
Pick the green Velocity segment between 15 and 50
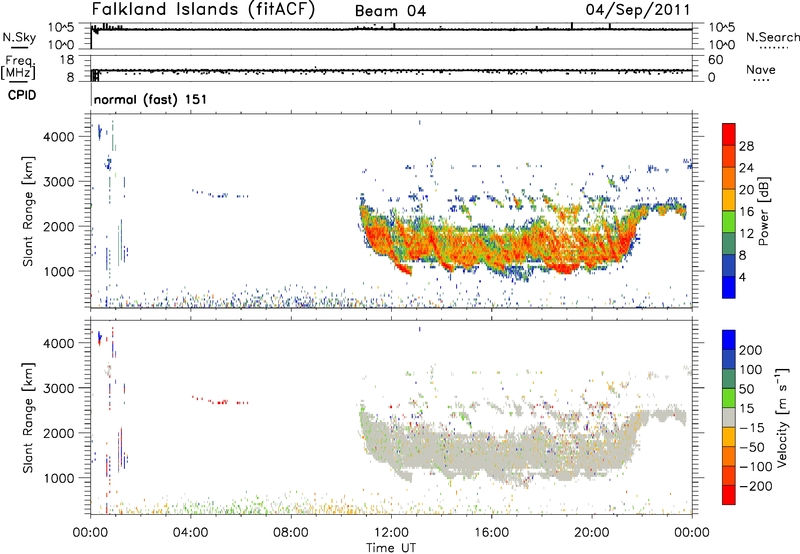729,398
